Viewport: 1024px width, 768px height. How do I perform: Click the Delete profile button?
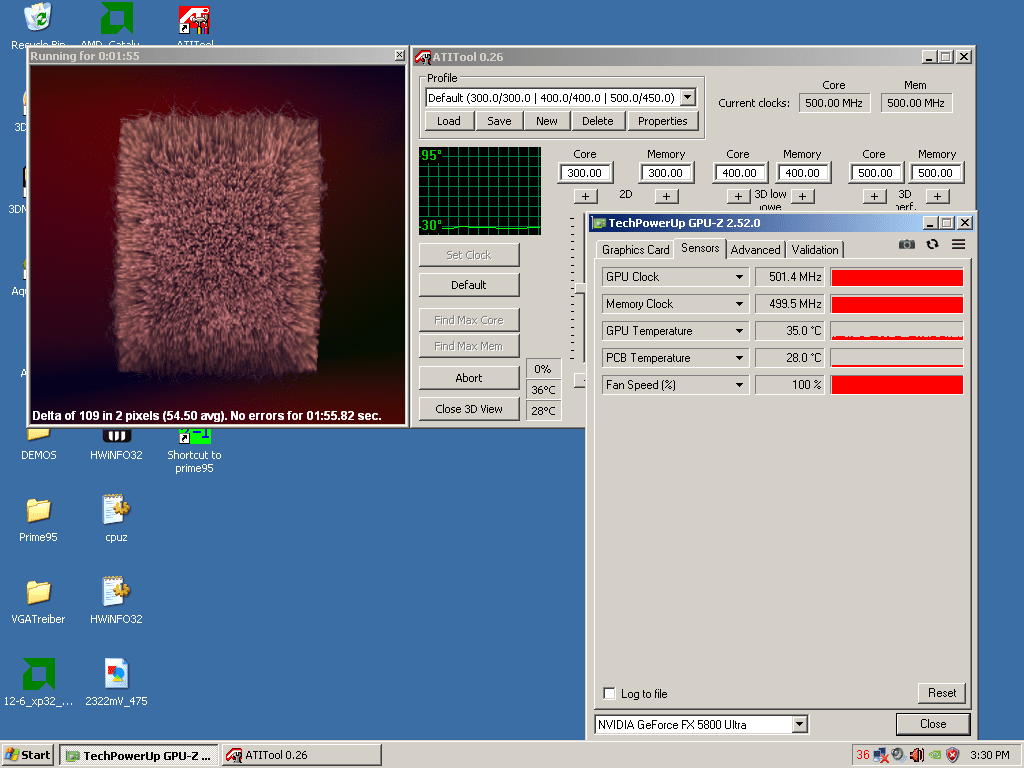598,121
